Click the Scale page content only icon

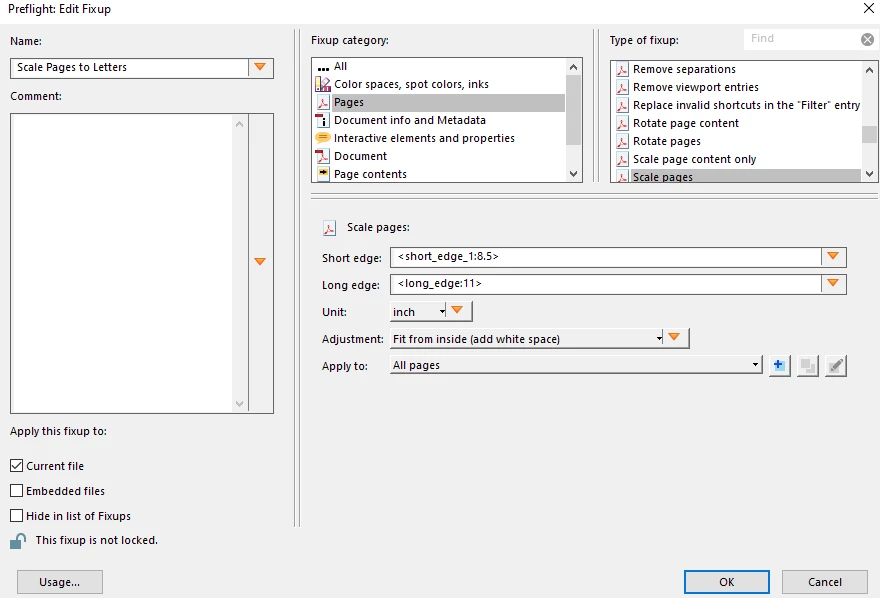point(622,159)
